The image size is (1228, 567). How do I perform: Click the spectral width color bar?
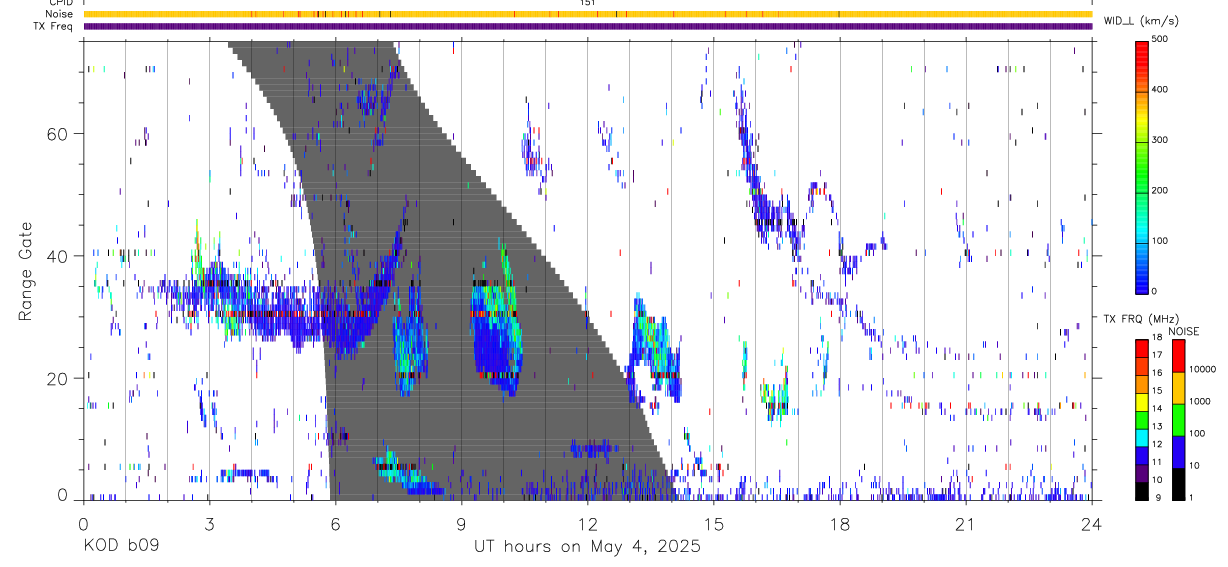click(x=1142, y=167)
